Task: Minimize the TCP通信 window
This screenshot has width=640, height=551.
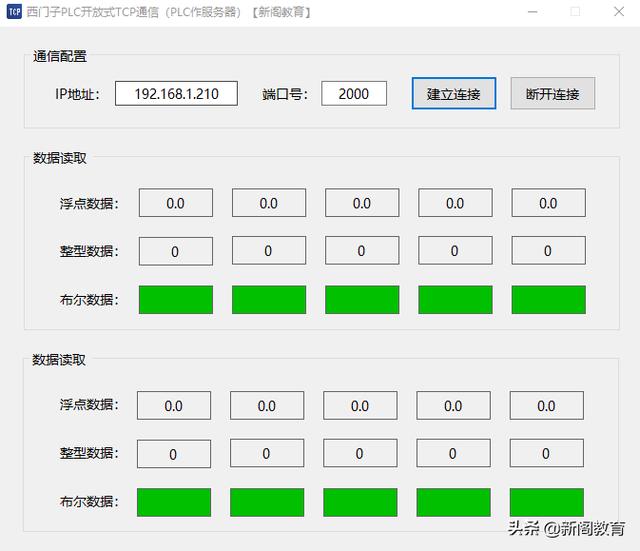Action: (533, 12)
